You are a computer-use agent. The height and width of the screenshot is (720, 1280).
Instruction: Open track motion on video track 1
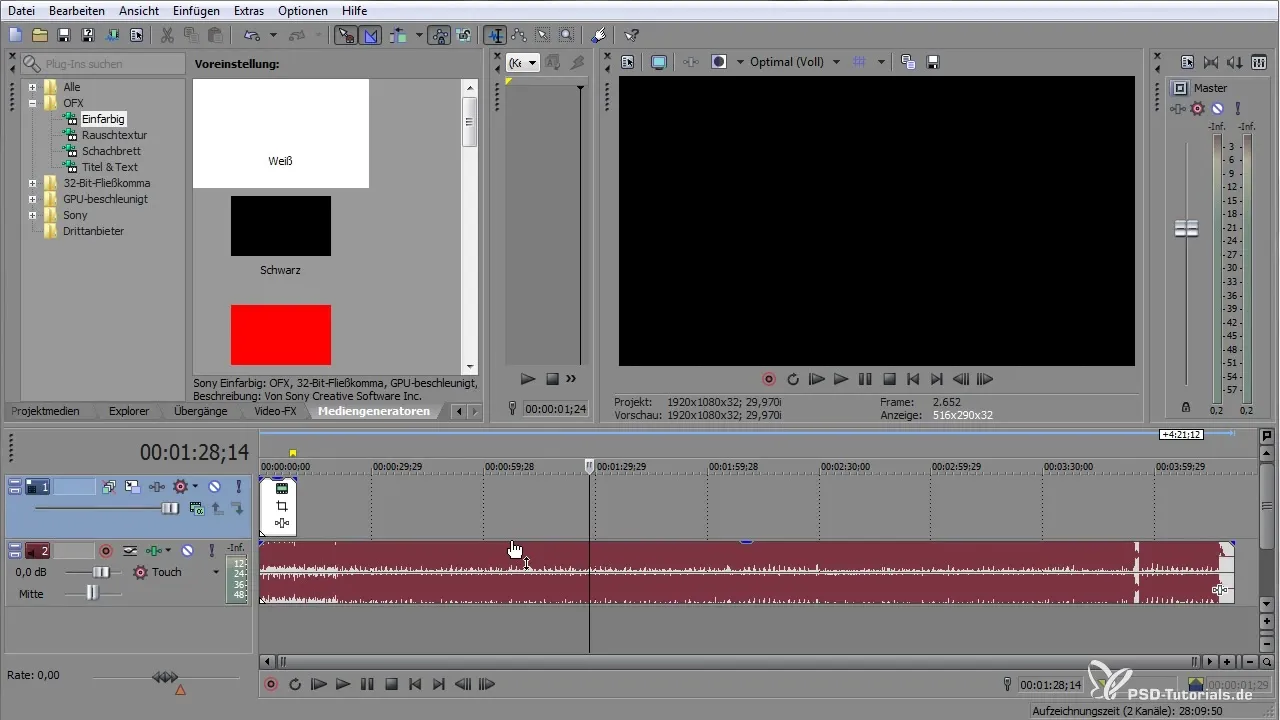[132, 487]
